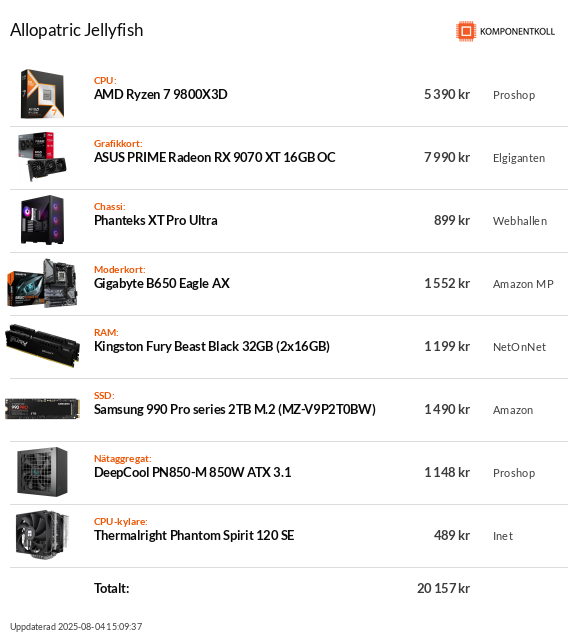Click the Komponentkoll chip logo icon

[466, 31]
